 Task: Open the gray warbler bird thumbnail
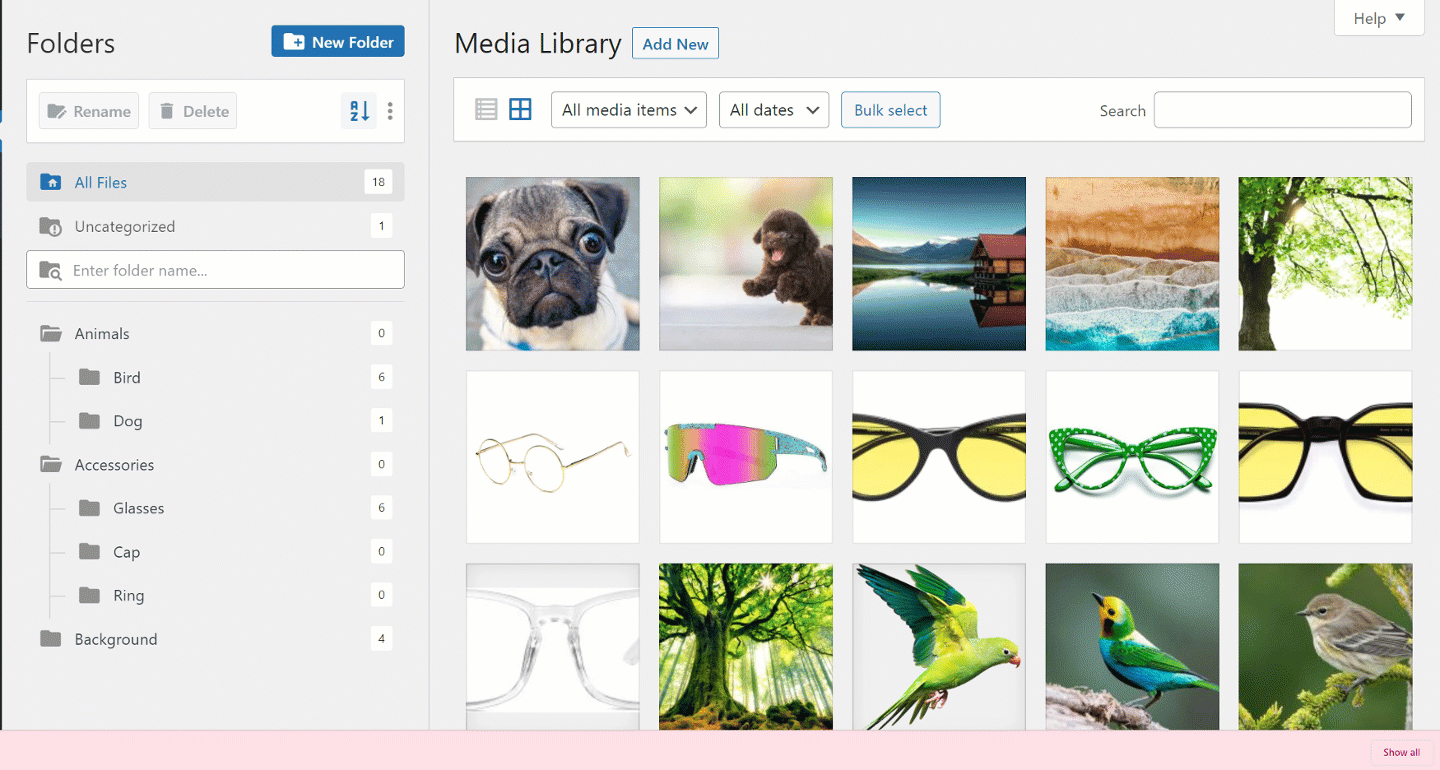tap(1325, 647)
